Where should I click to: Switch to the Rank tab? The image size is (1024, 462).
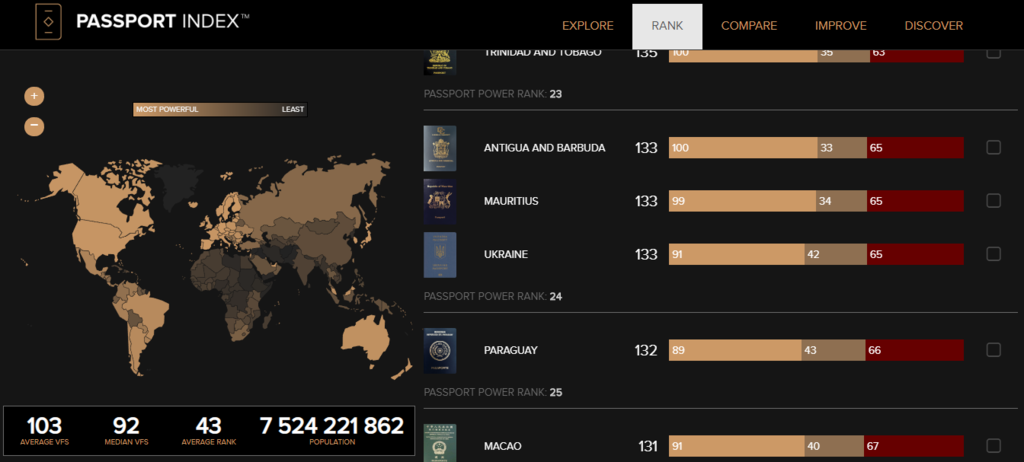[x=667, y=26]
